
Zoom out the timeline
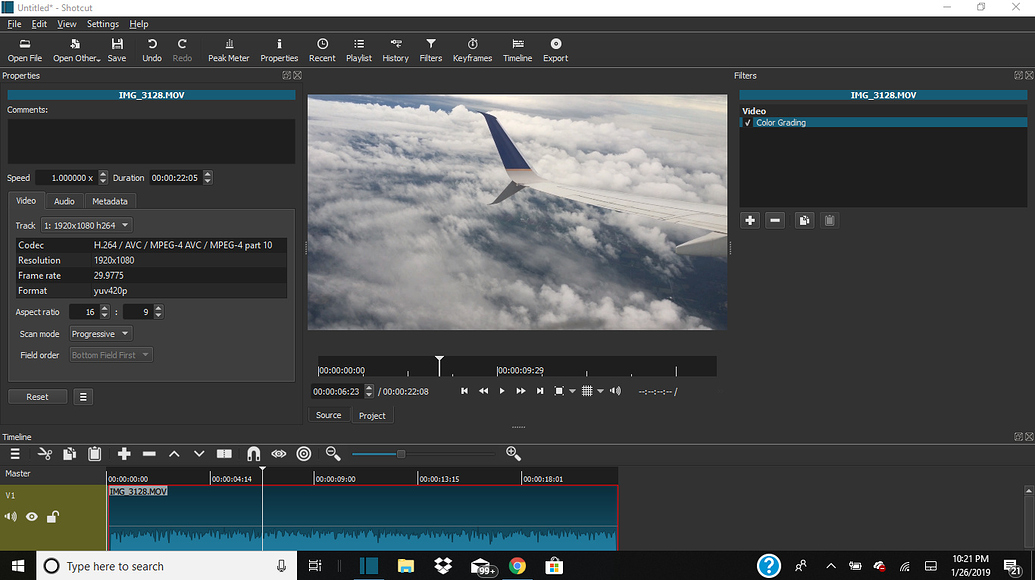click(x=333, y=454)
